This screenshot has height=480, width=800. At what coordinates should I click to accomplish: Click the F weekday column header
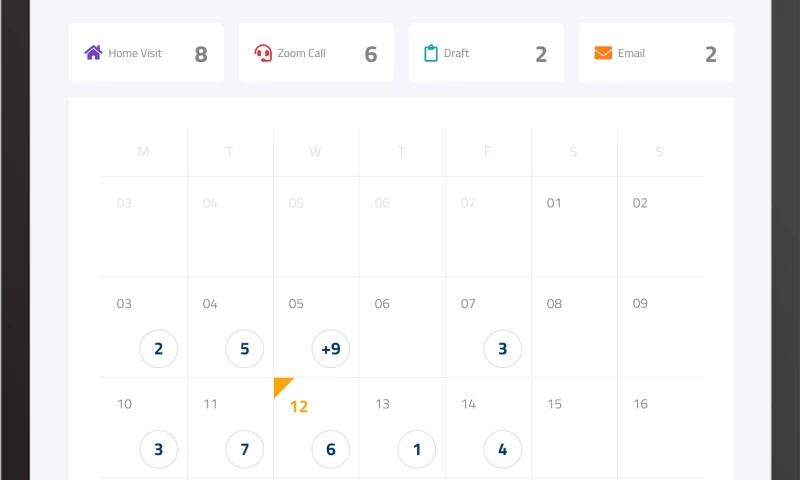(487, 152)
